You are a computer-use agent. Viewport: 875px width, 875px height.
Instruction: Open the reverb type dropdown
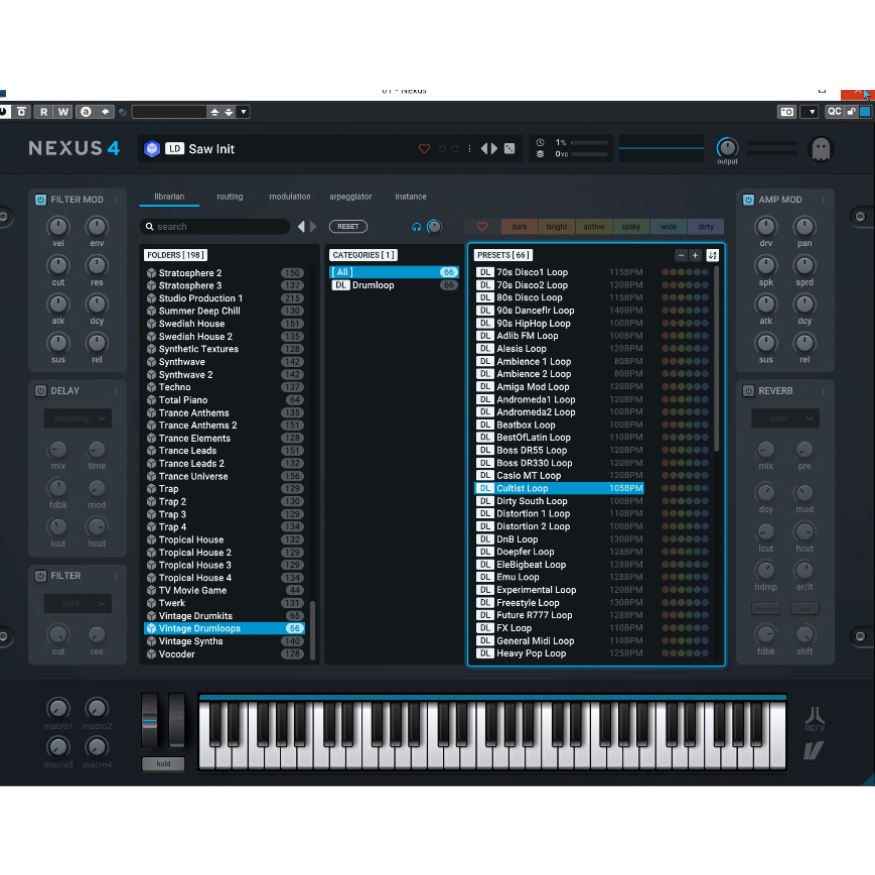tap(785, 419)
